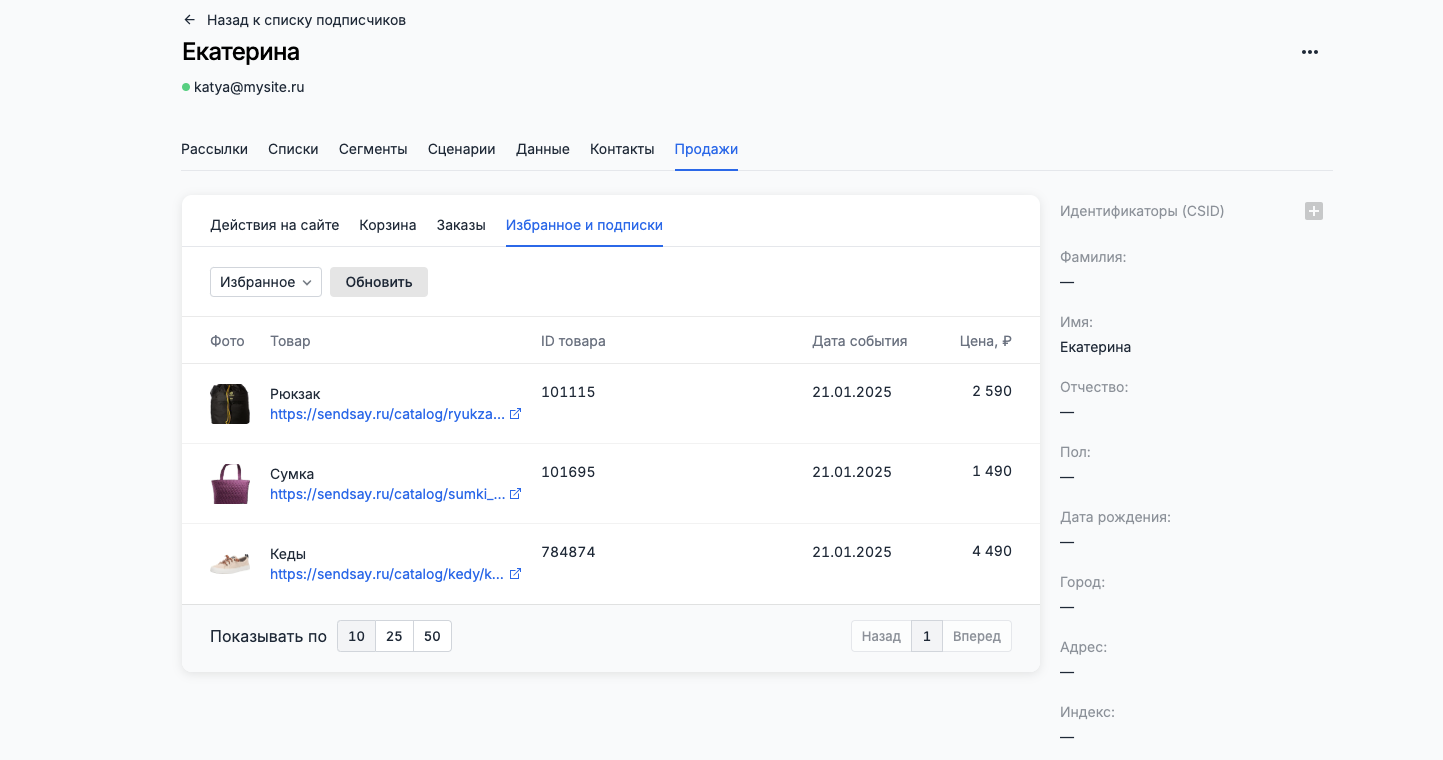Click external link icon for Кеды

pos(515,574)
